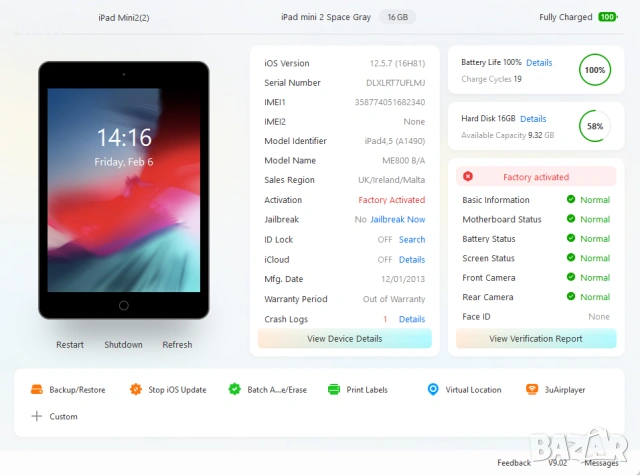This screenshot has height=475, width=640.
Task: Click iPad mini 2 Space Gray title
Action: (x=326, y=17)
